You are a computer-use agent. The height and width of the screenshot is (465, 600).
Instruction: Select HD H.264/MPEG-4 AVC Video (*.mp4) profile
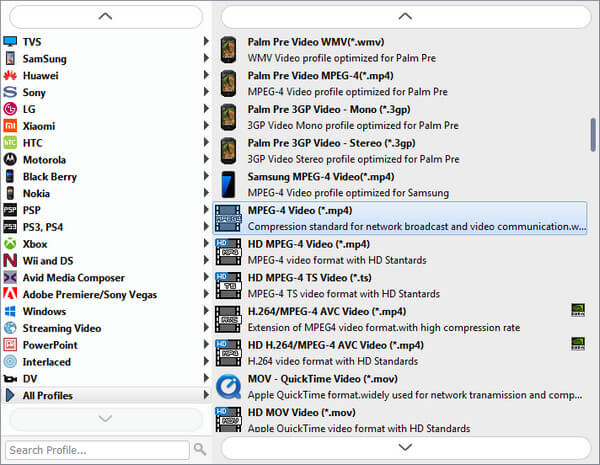(x=400, y=353)
